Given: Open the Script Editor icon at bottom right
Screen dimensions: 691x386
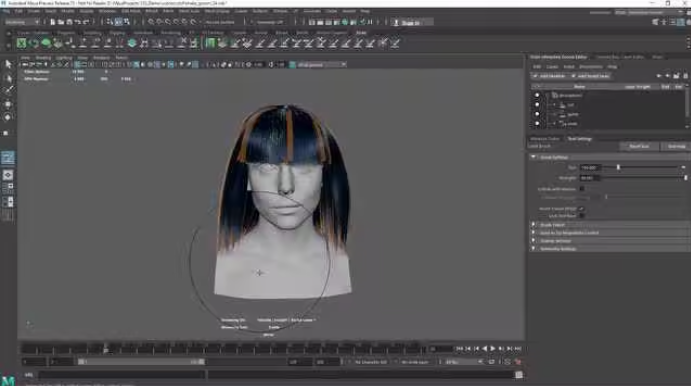Looking at the screenshot, I should click(x=519, y=375).
